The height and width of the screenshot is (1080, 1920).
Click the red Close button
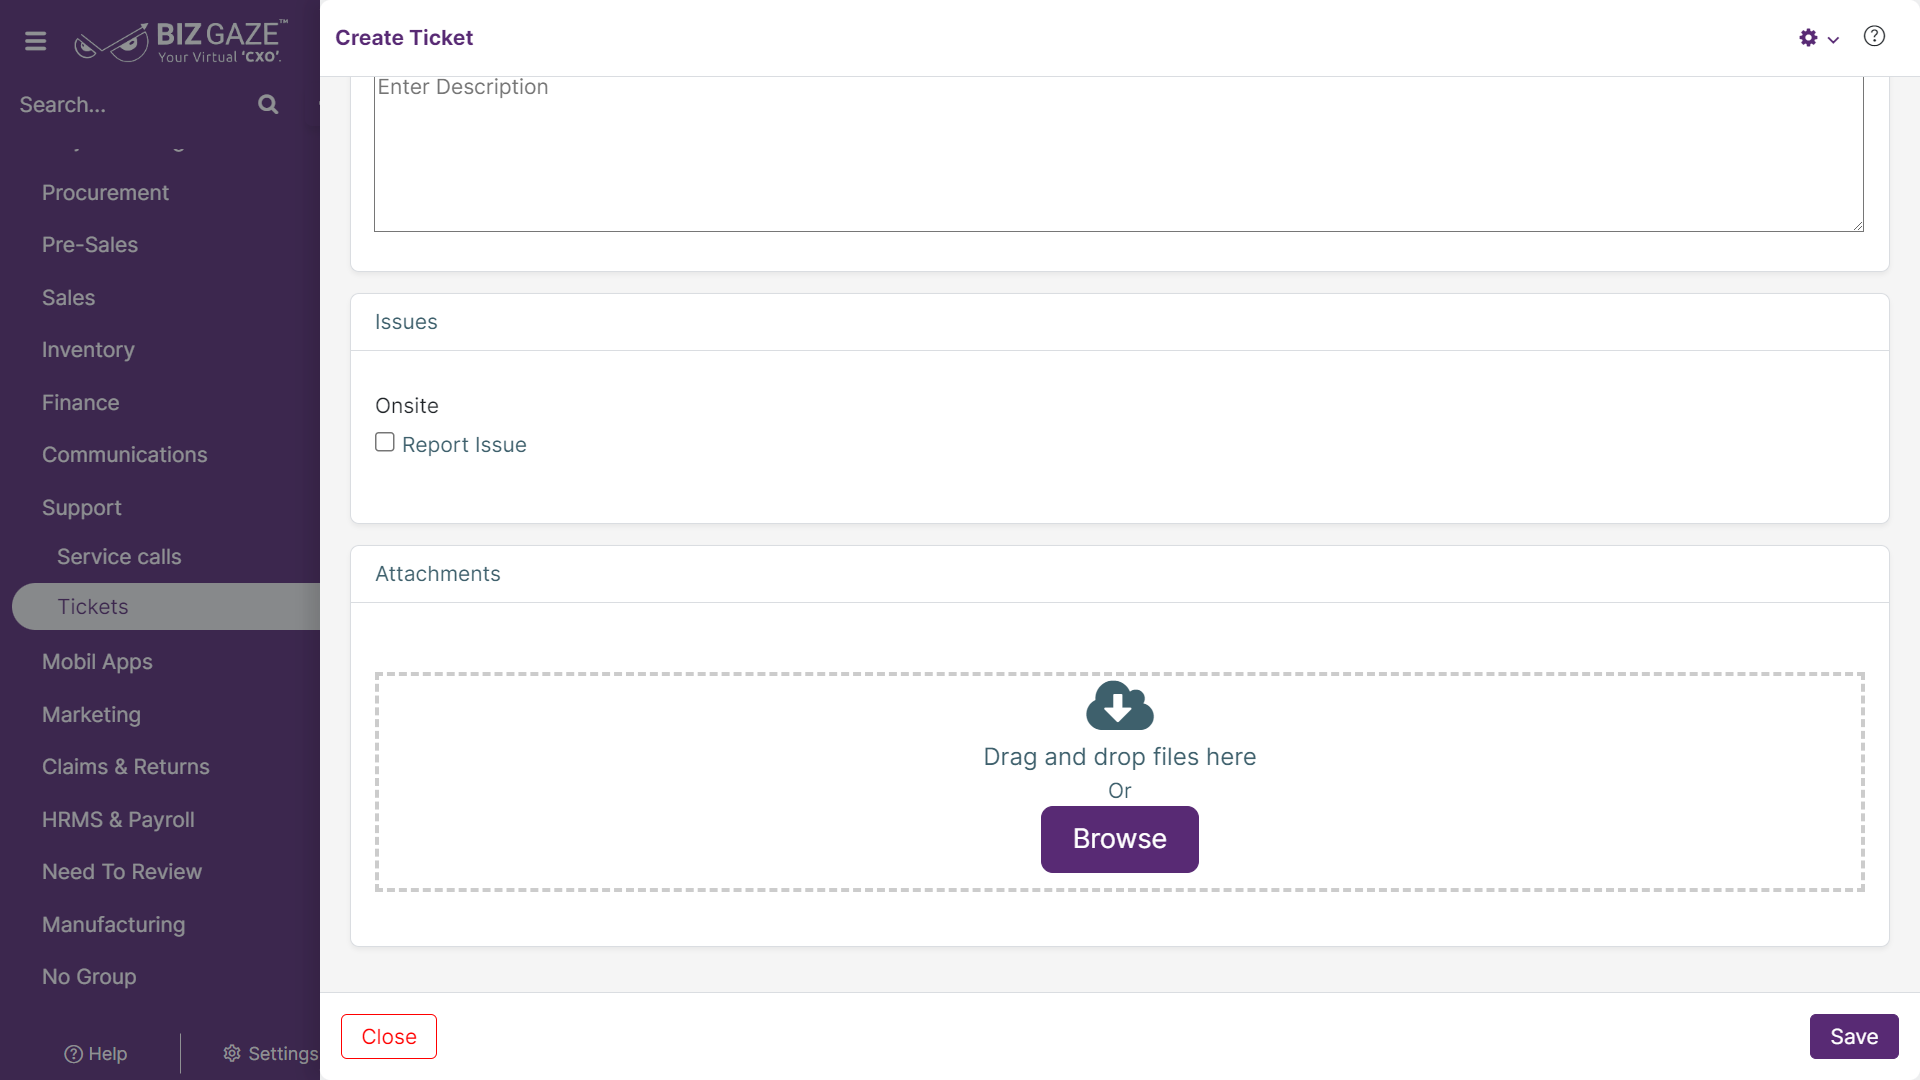(x=389, y=1036)
